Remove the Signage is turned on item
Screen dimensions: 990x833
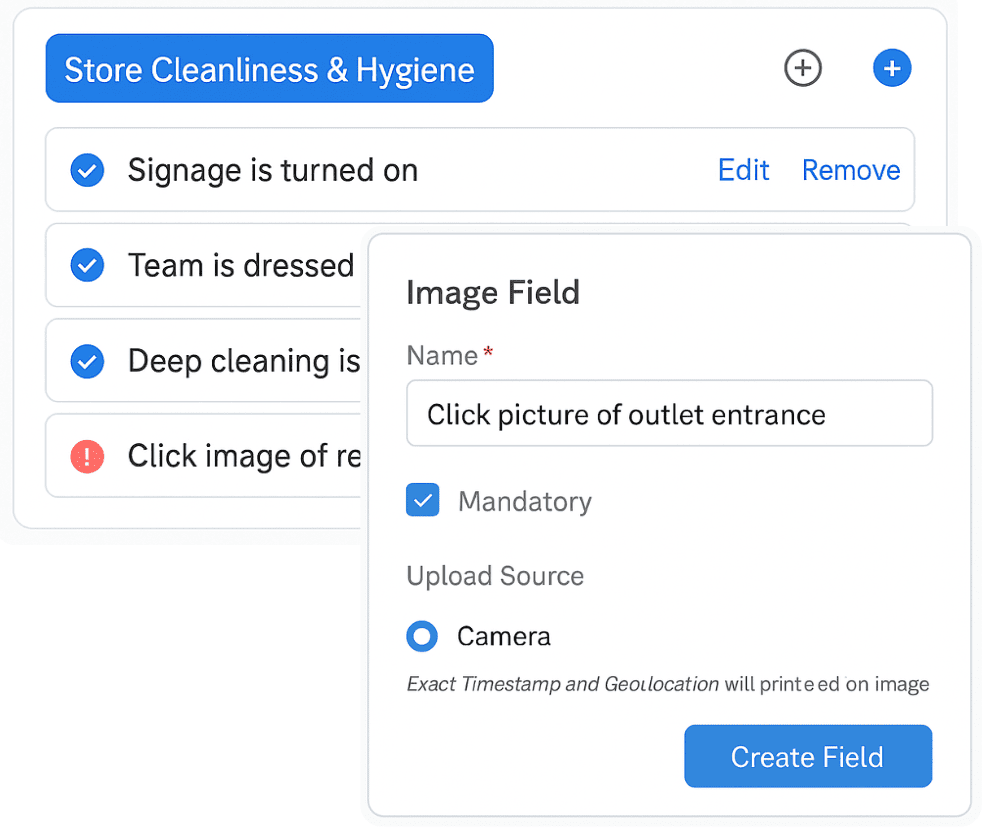coord(851,171)
